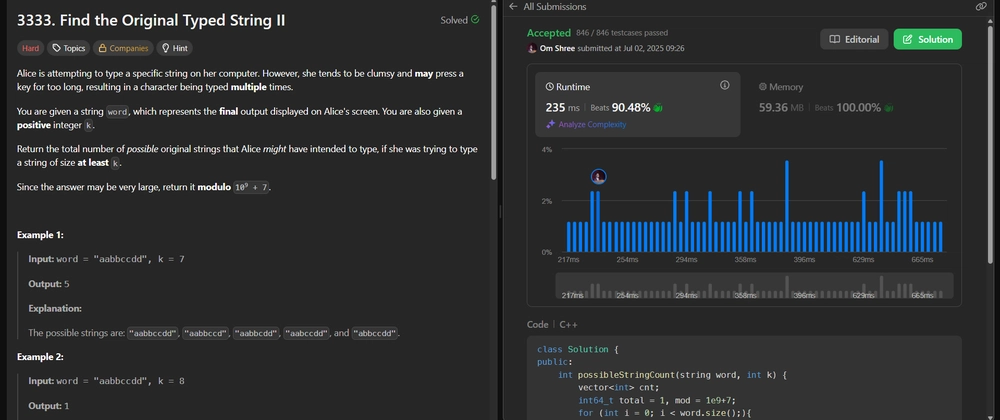Open the Companies locked tag
The image size is (1000, 420).
pos(123,48)
